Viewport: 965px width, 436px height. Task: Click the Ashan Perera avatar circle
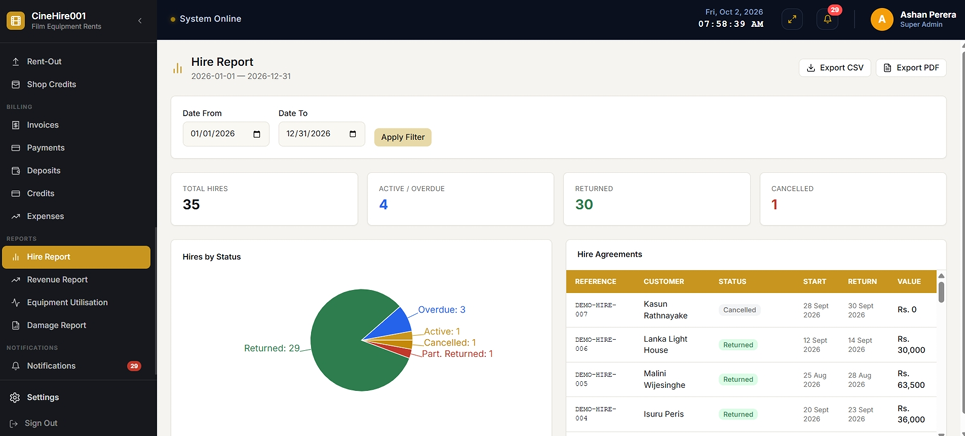(x=882, y=19)
